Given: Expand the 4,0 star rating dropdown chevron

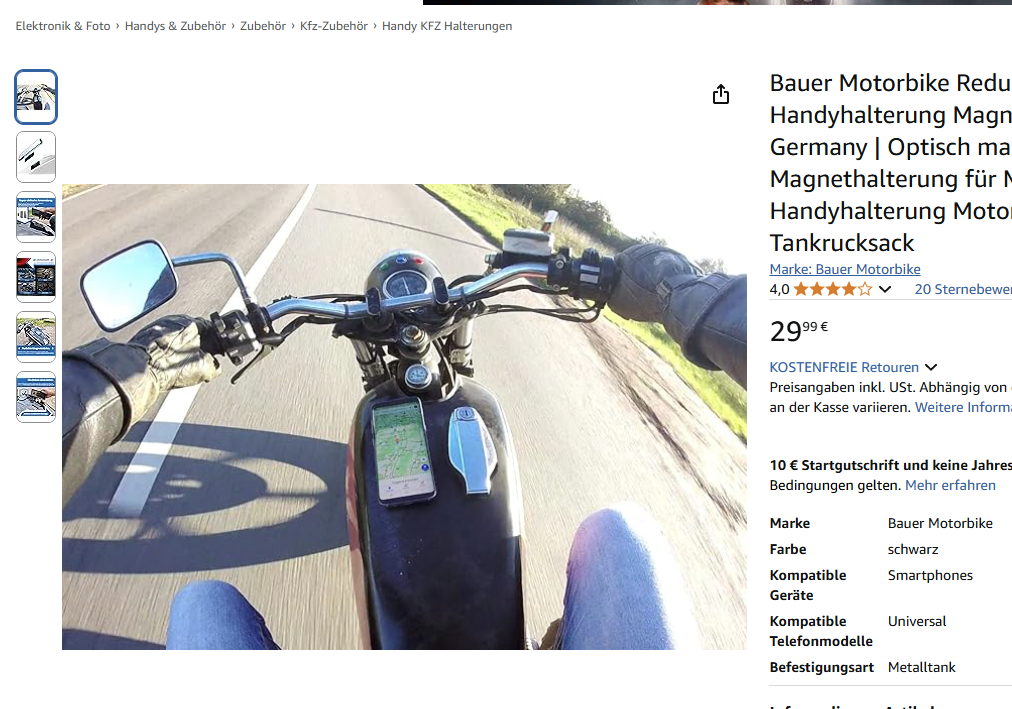Looking at the screenshot, I should tap(885, 289).
